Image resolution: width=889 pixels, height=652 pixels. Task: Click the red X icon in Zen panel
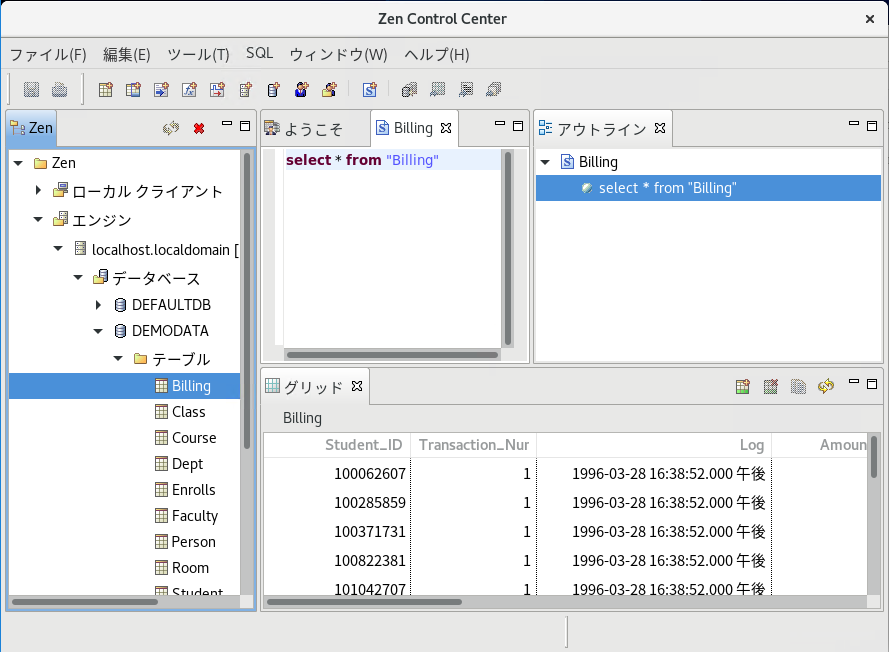199,128
